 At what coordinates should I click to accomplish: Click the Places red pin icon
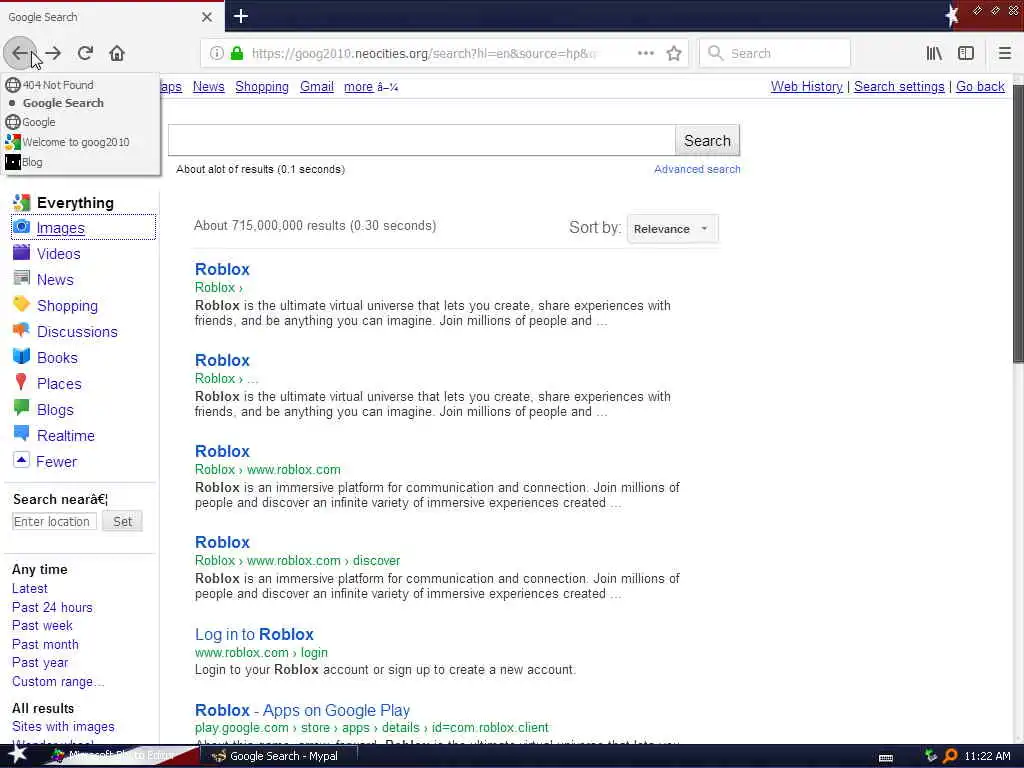tap(21, 383)
